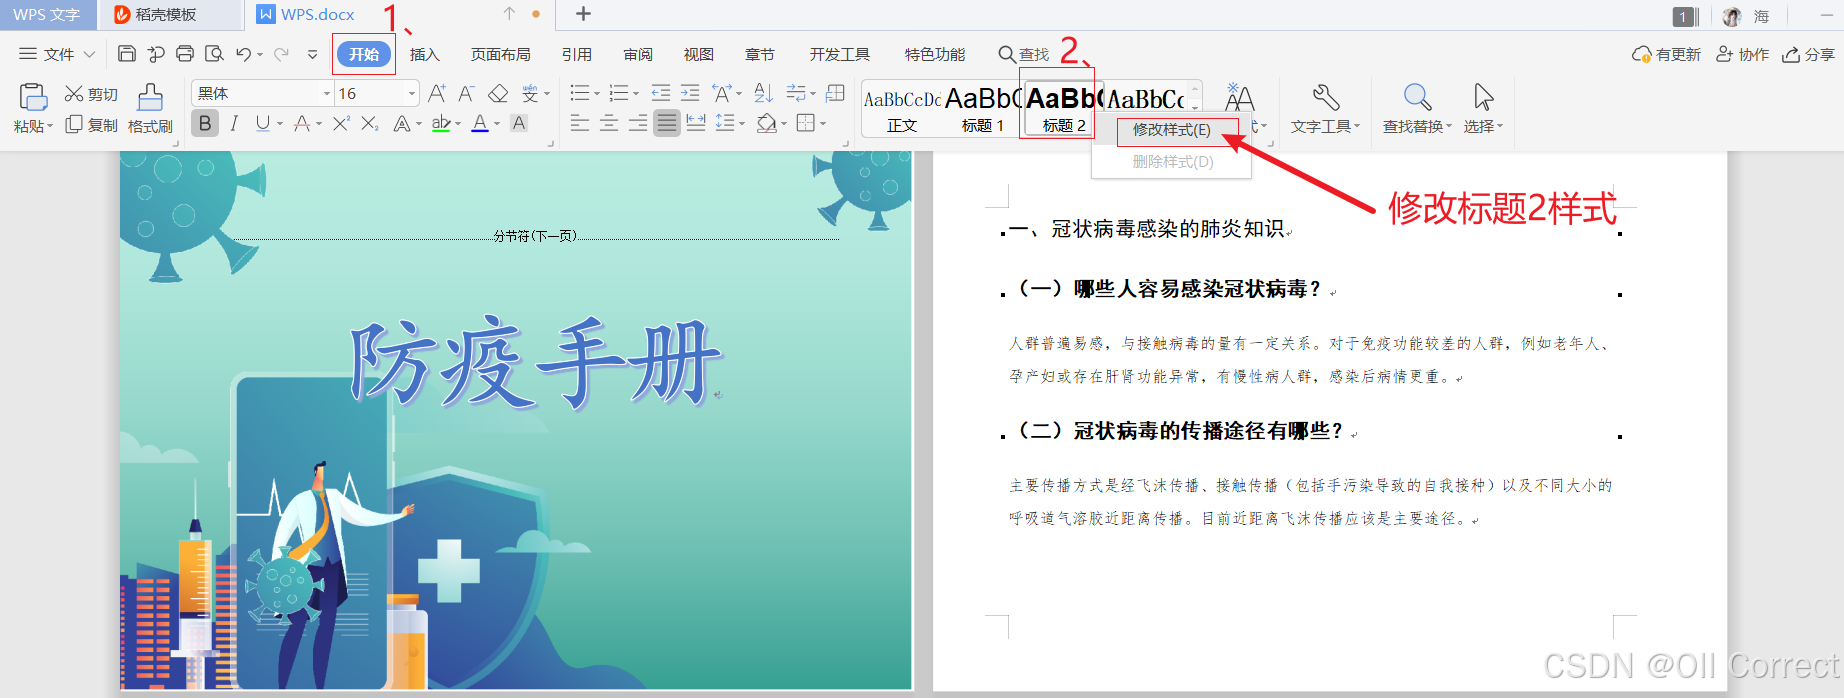The image size is (1844, 698).
Task: Switch to the 页面布局 tab
Action: 501,54
